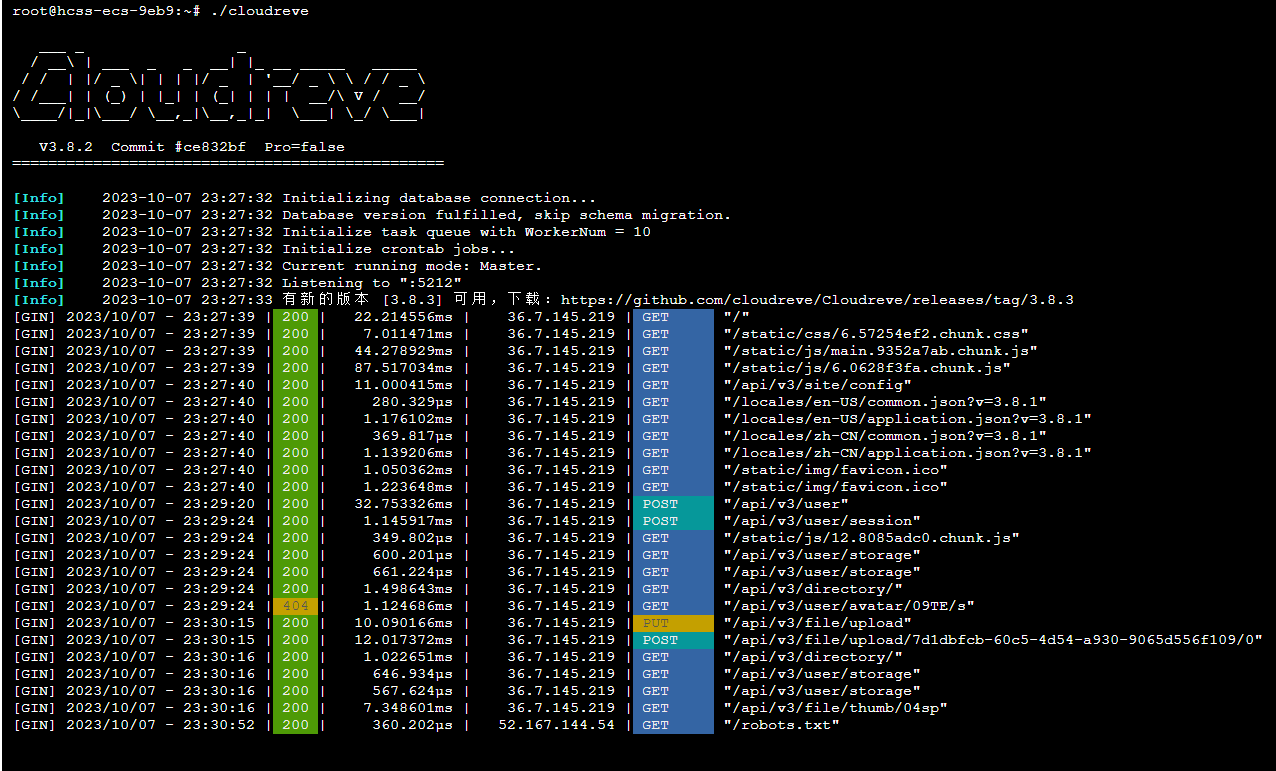
Task: Click the POST badge on the 1.145917ms row
Action: coord(673,521)
